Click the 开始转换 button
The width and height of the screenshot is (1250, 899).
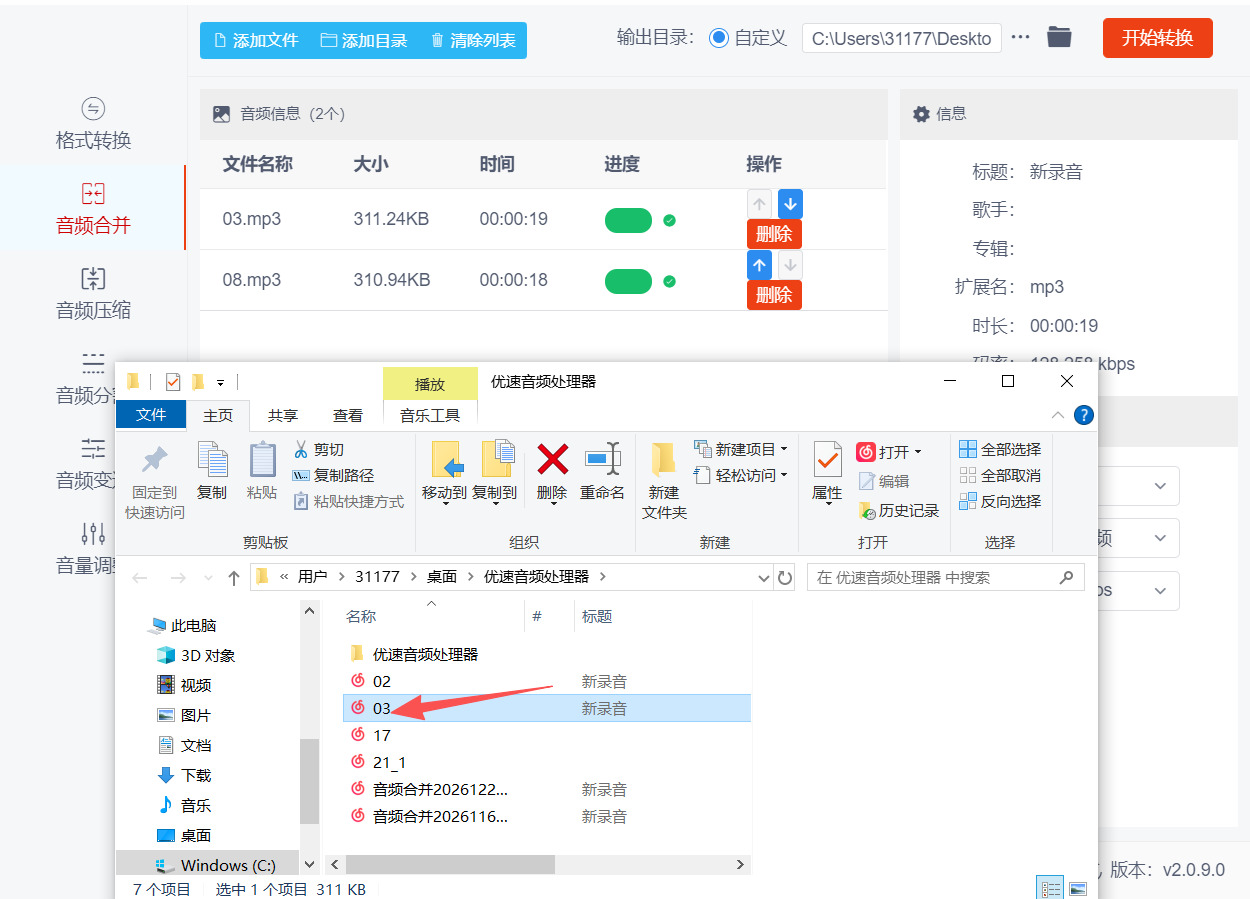1157,38
